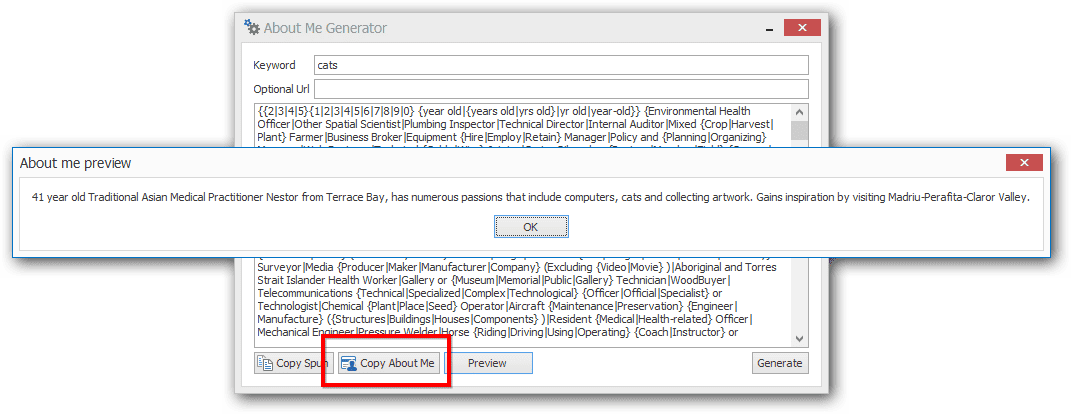
Task: Click the template scrollbar thumb
Action: point(800,131)
